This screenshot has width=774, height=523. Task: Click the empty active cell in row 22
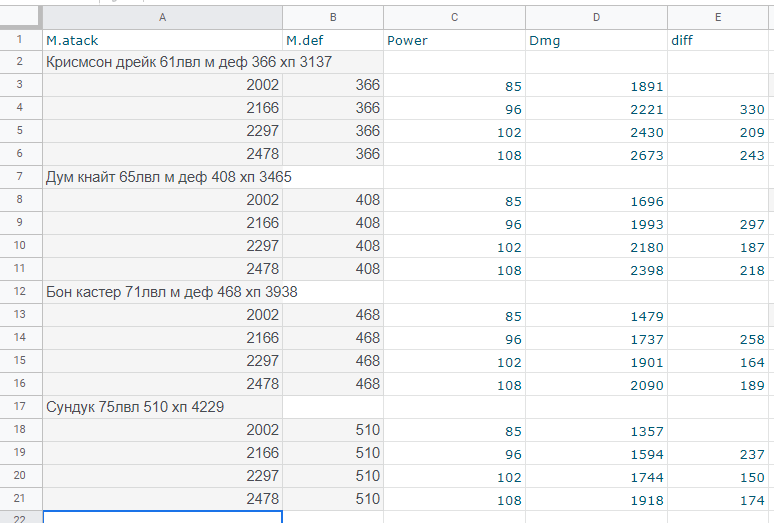pyautogui.click(x=162, y=516)
